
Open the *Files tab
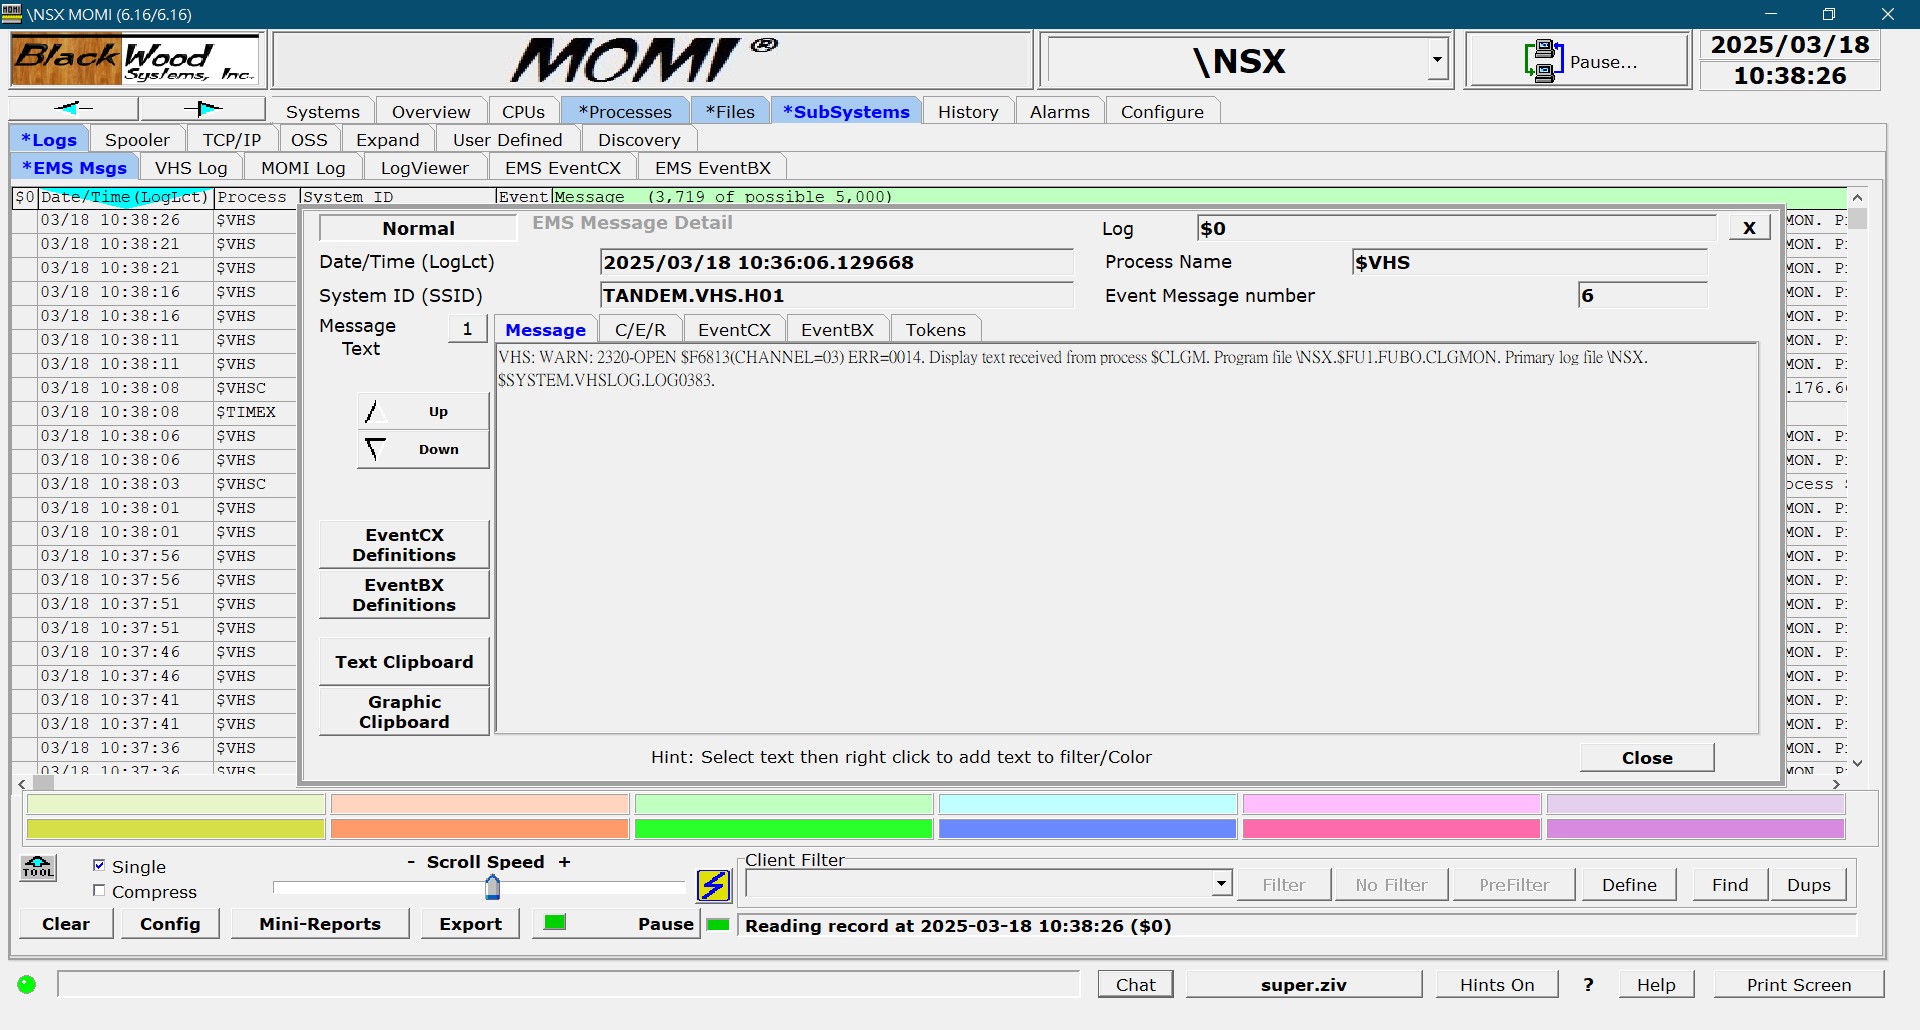(x=730, y=111)
